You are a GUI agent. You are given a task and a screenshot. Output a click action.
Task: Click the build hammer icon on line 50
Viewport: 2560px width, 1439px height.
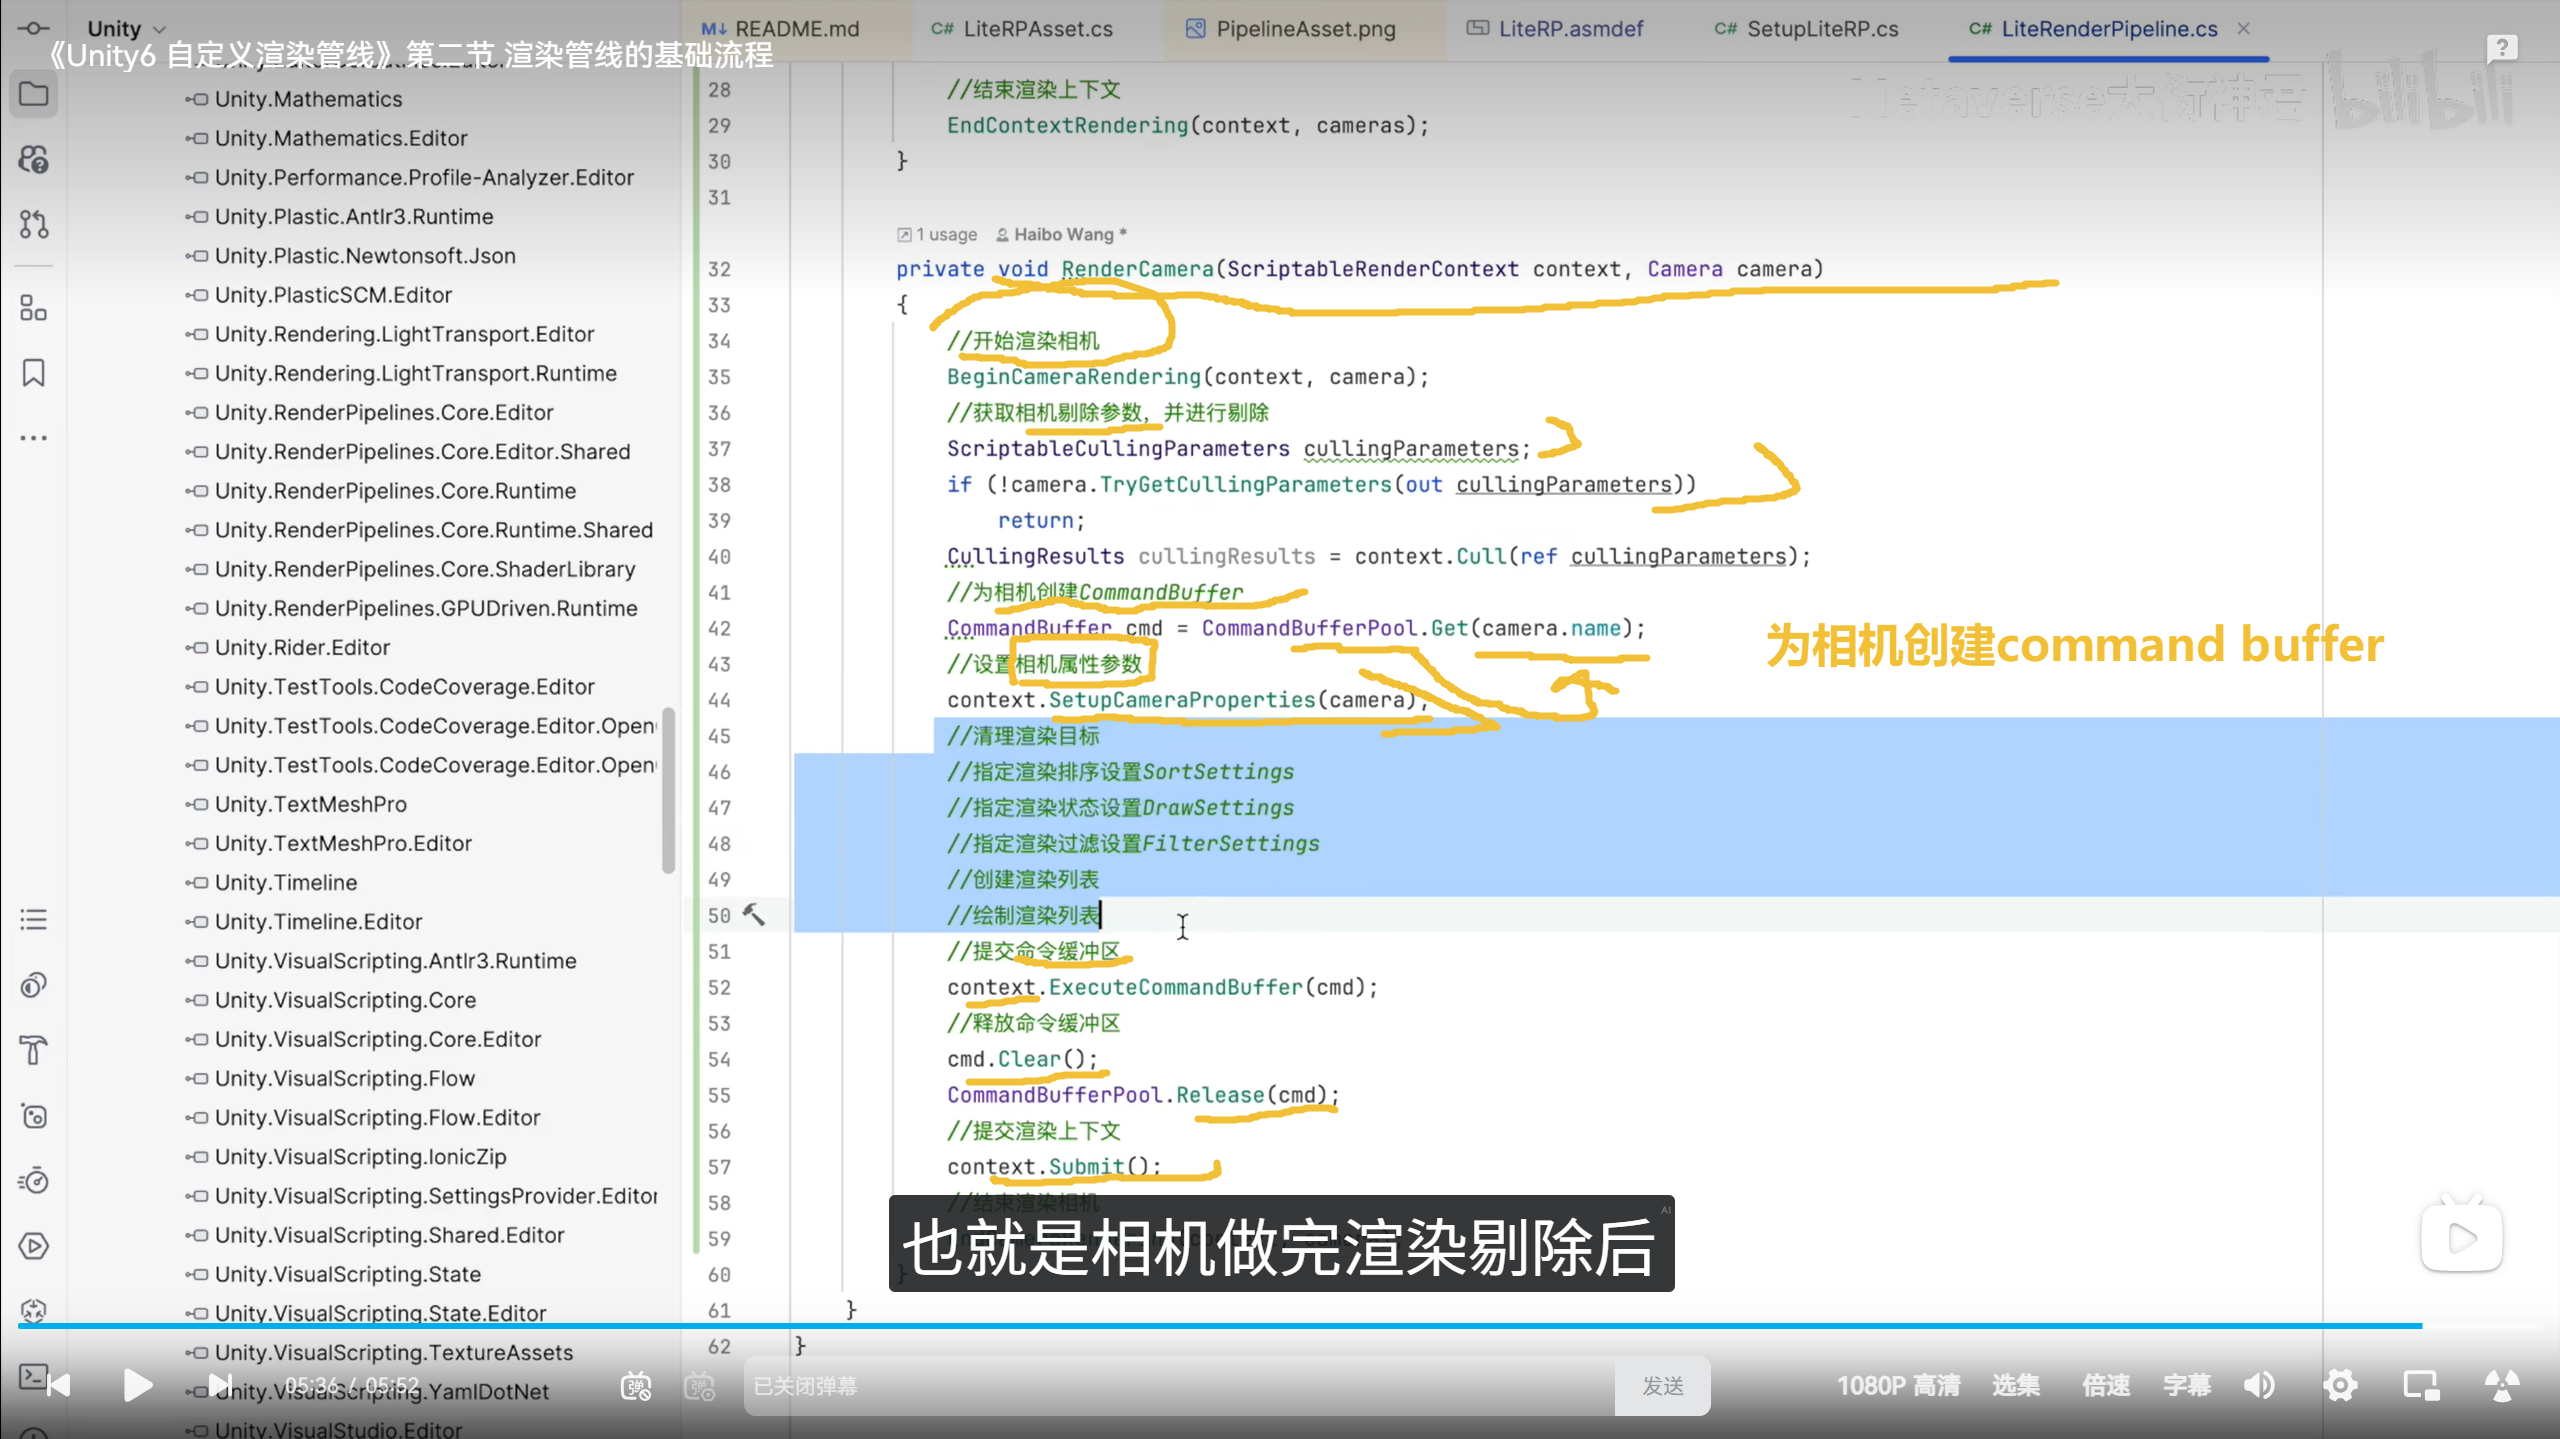point(754,914)
